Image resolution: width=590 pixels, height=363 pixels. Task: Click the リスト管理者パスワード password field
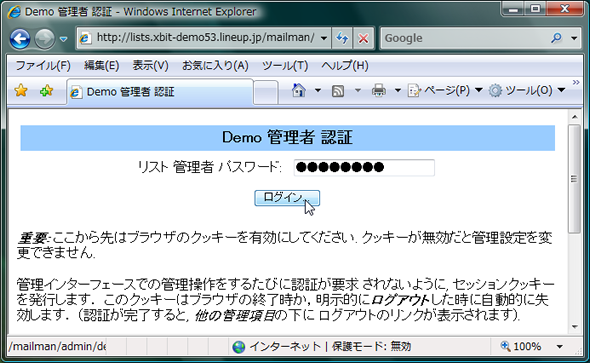point(364,167)
